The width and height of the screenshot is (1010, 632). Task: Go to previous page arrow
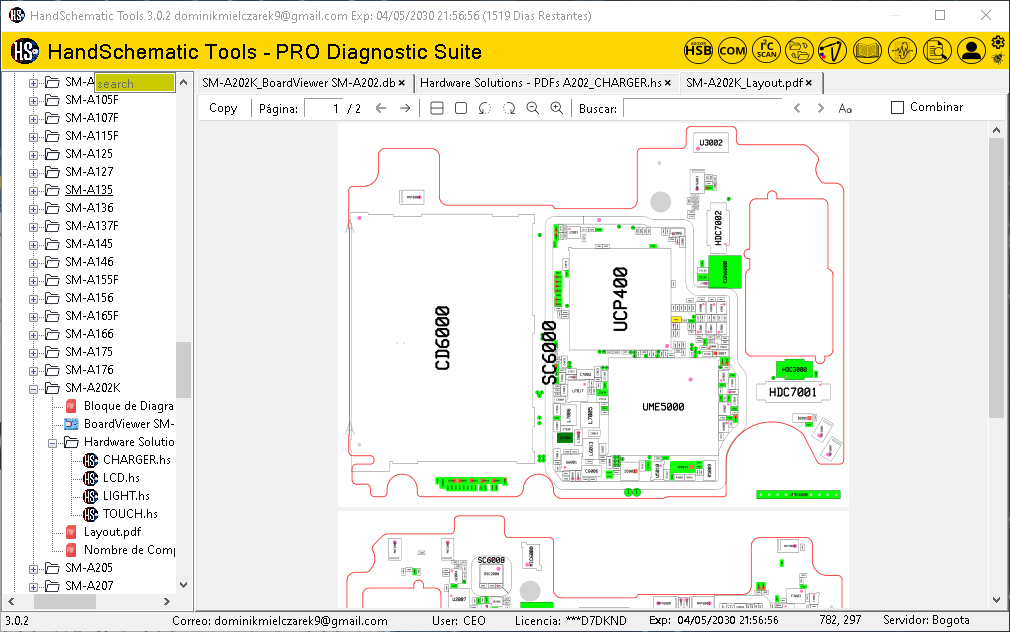pyautogui.click(x=381, y=108)
